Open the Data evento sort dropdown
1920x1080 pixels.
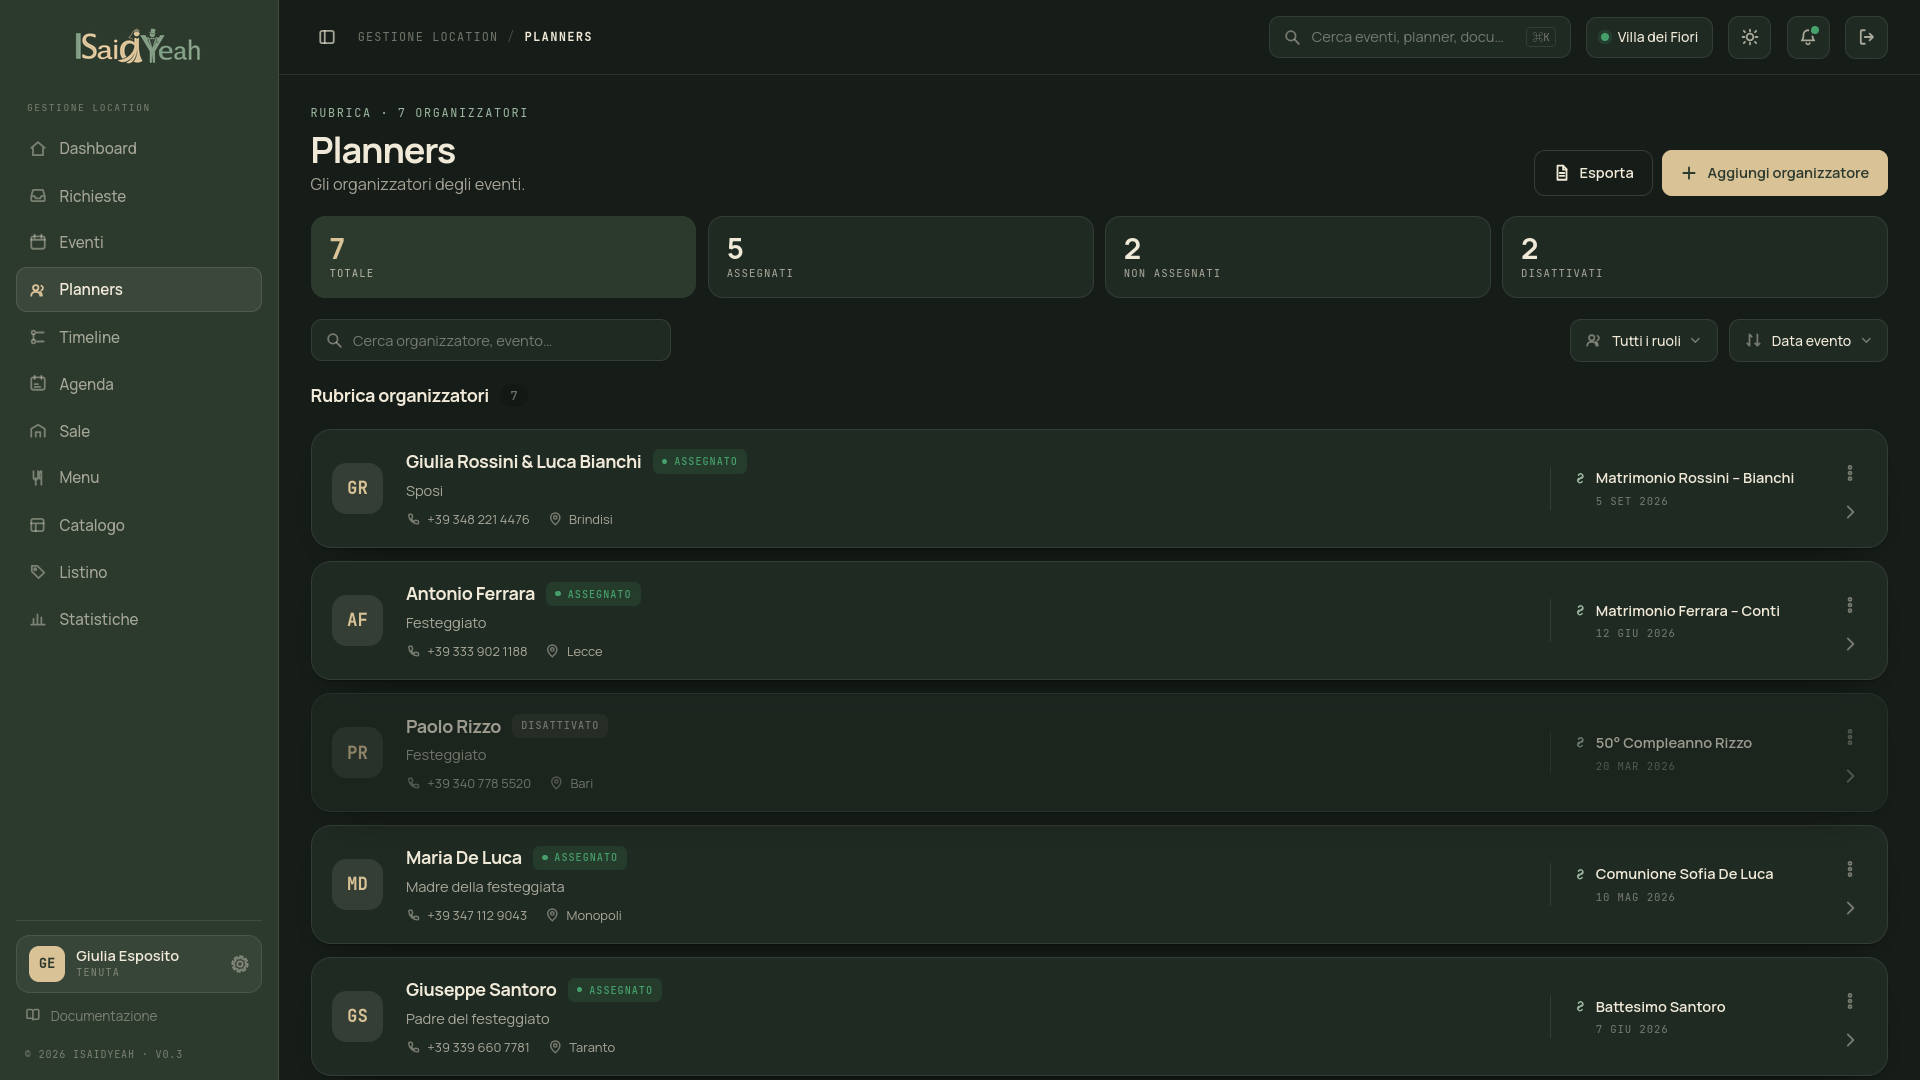coord(1808,341)
